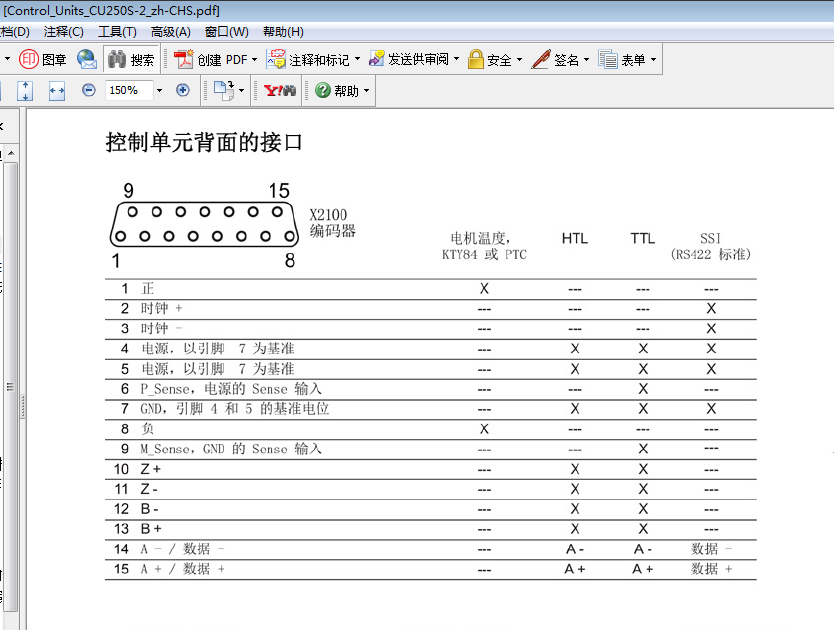Click row 6 P_Sense description text

click(231, 389)
